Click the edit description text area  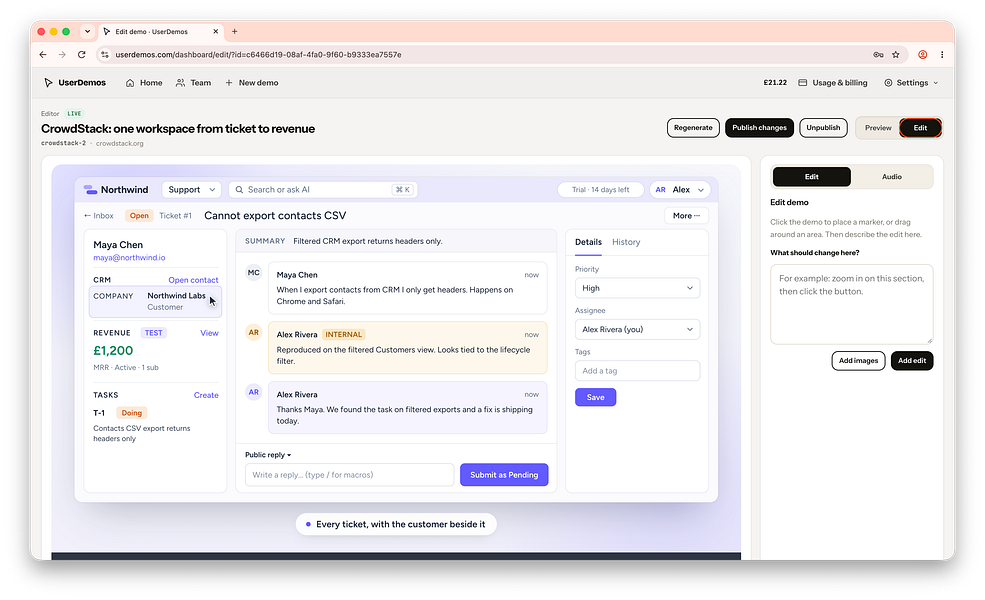(x=851, y=304)
